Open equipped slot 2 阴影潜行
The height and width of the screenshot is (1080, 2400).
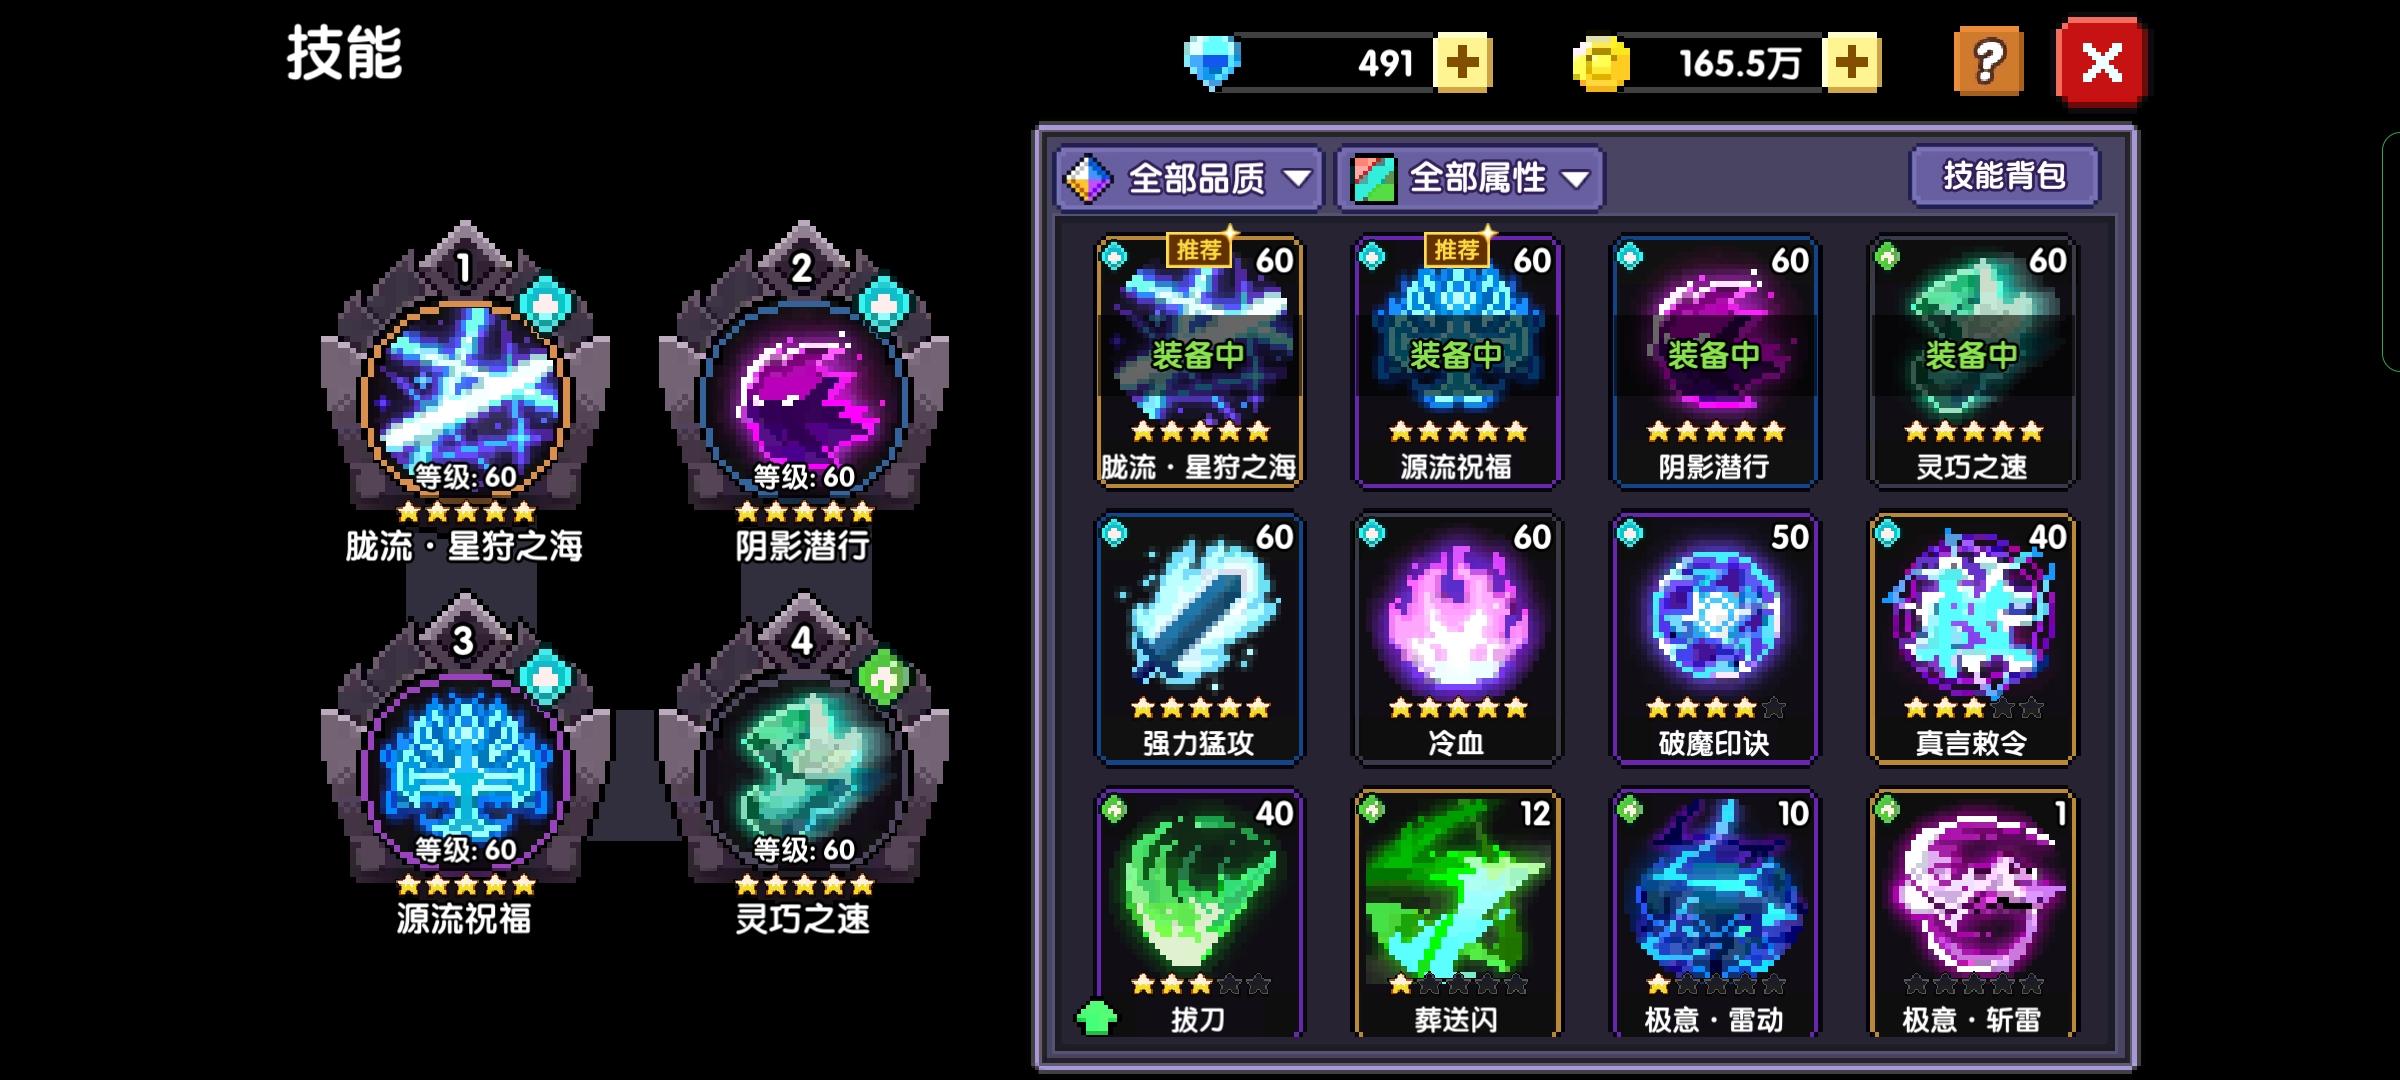point(804,395)
